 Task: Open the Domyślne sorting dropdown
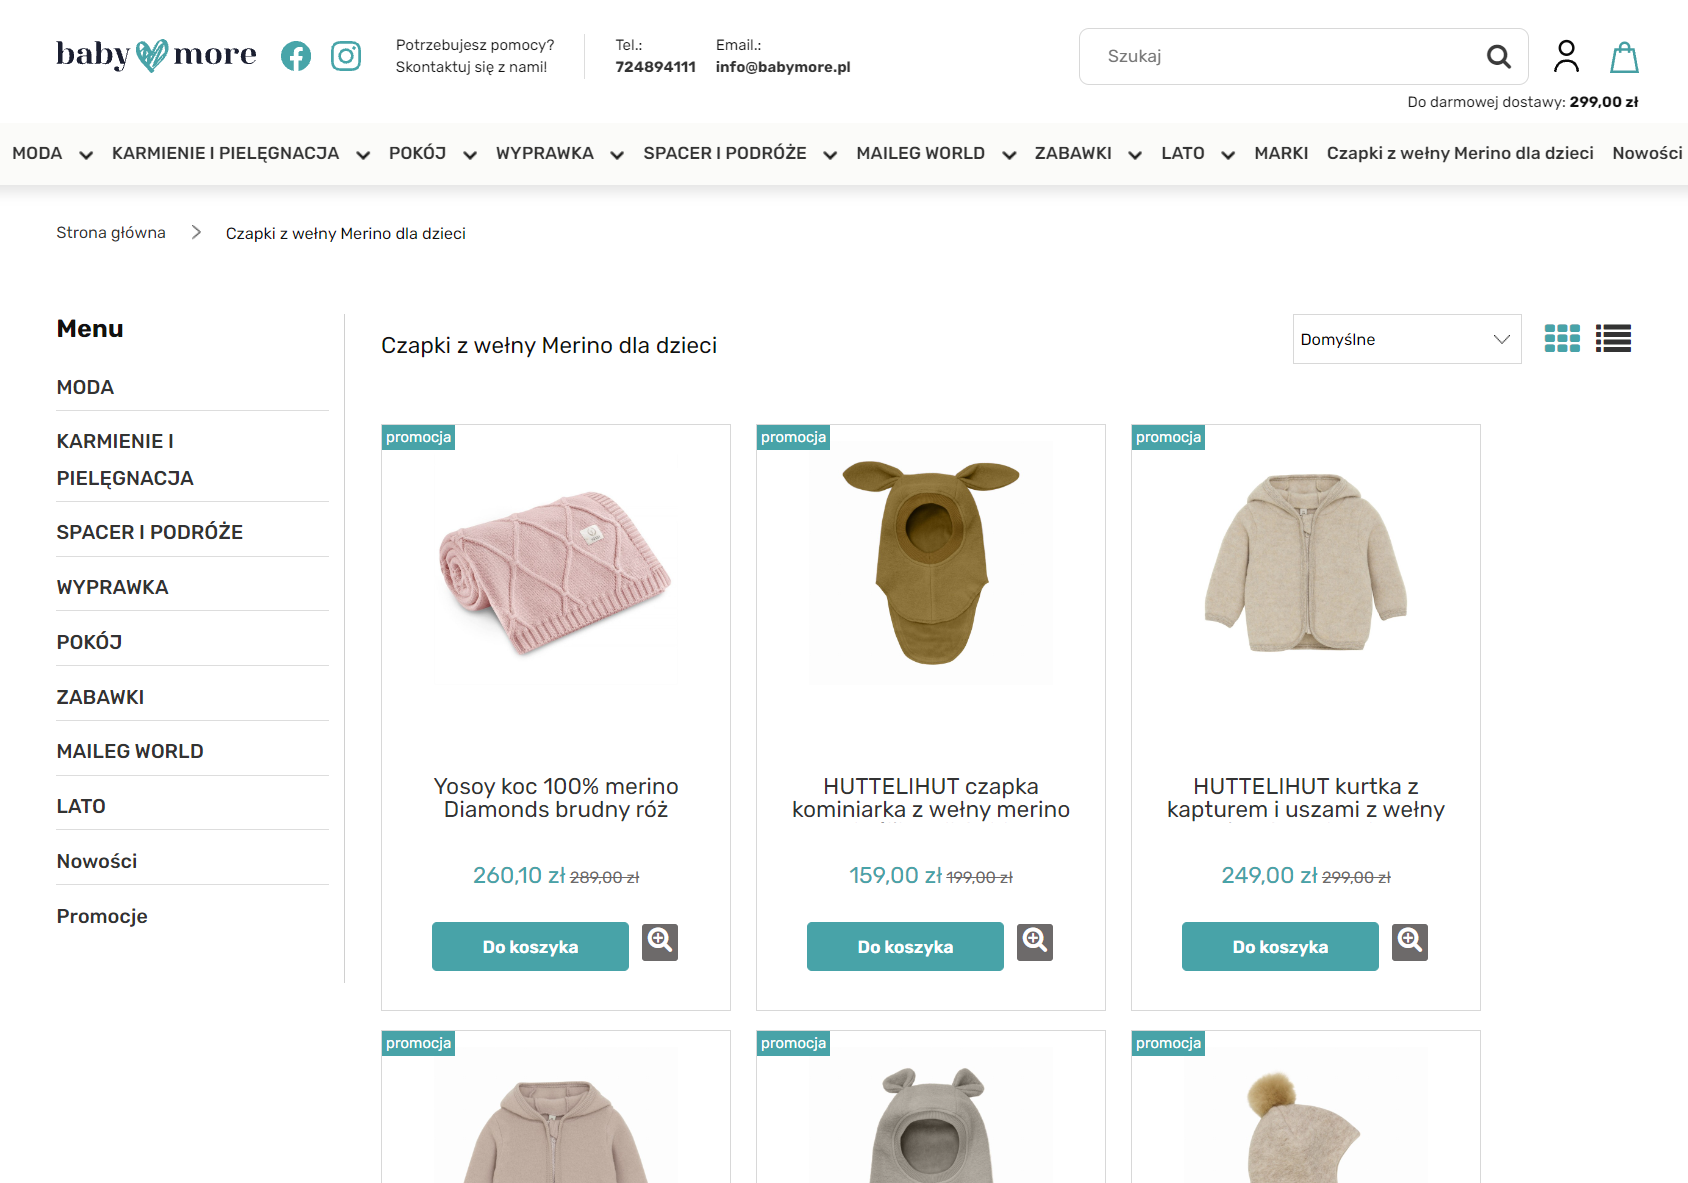tap(1406, 340)
